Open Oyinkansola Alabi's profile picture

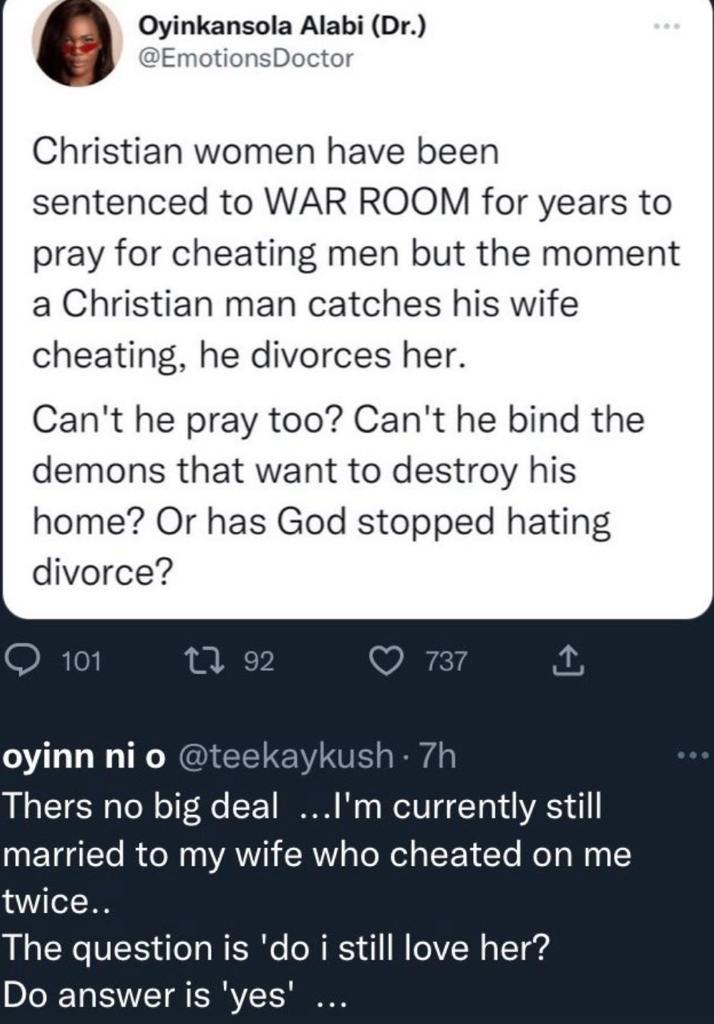[77, 42]
